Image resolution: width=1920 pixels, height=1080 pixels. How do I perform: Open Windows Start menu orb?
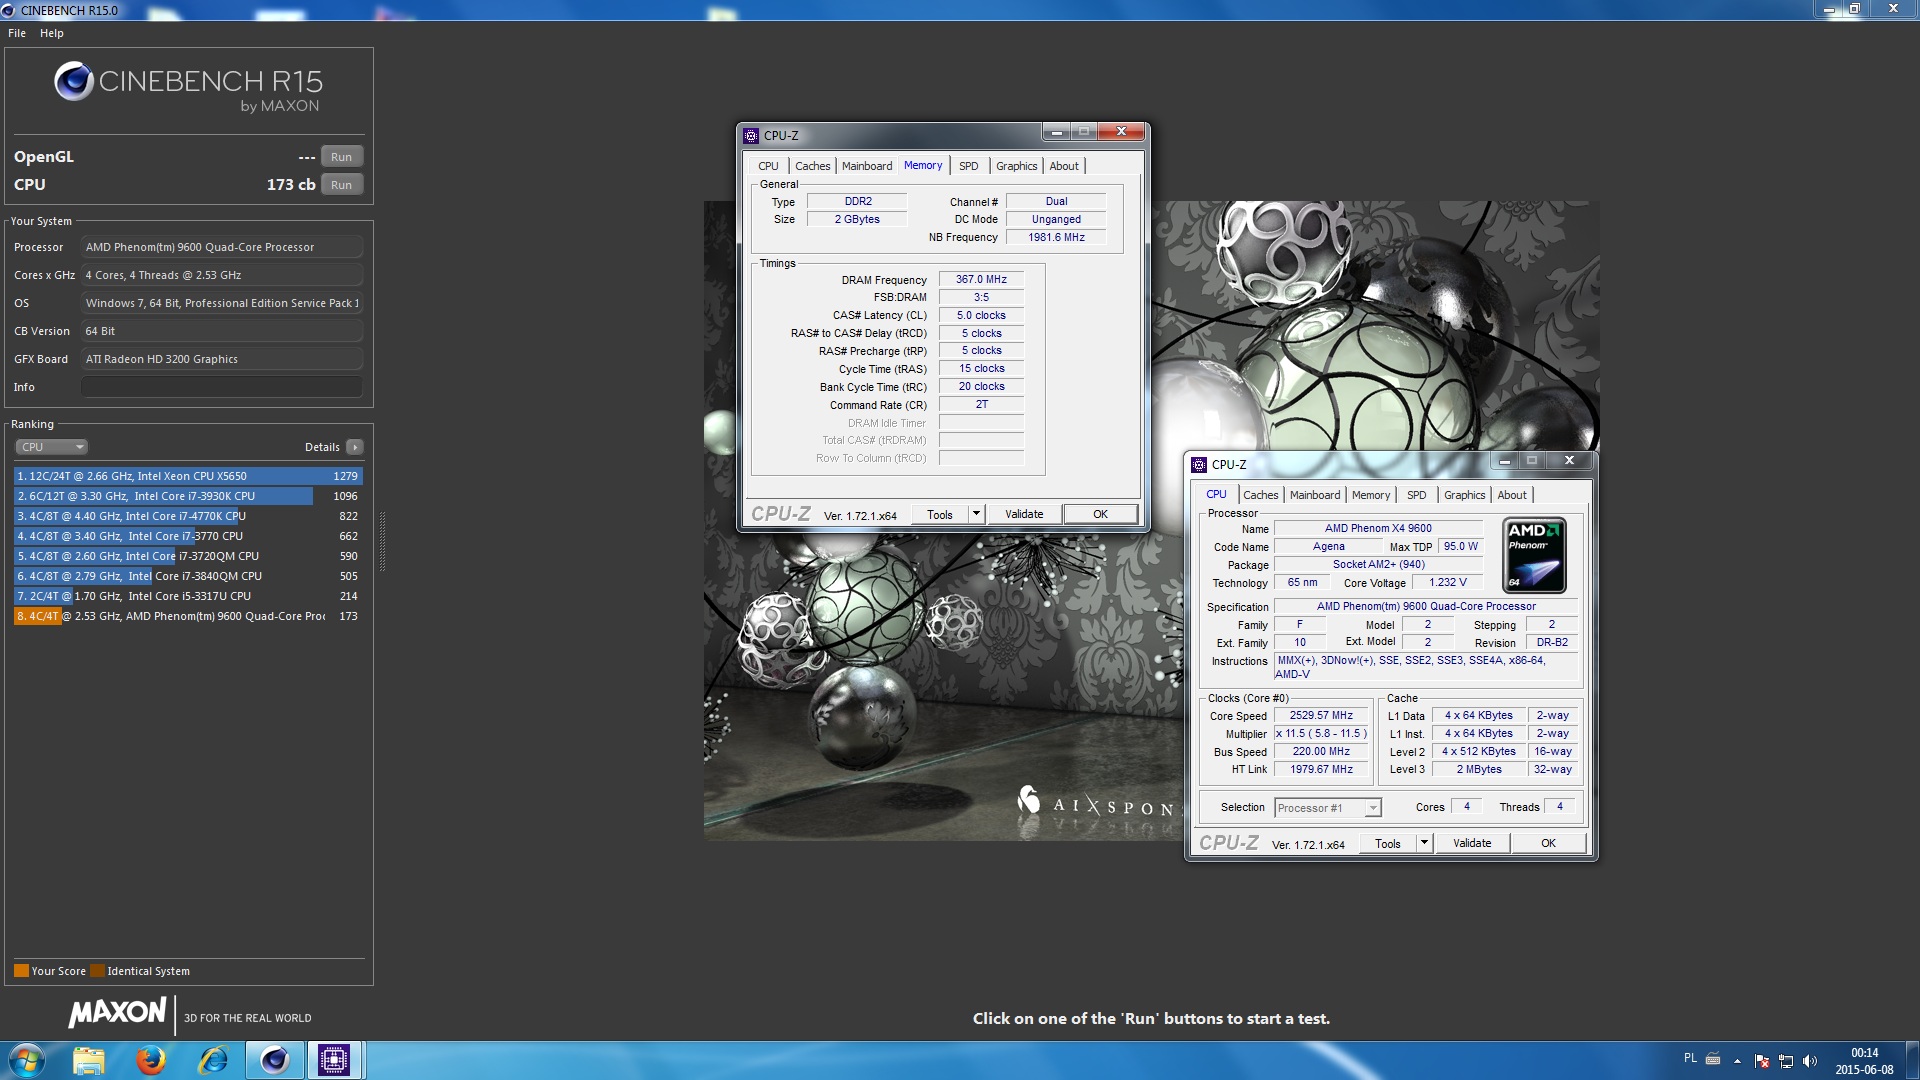click(26, 1060)
